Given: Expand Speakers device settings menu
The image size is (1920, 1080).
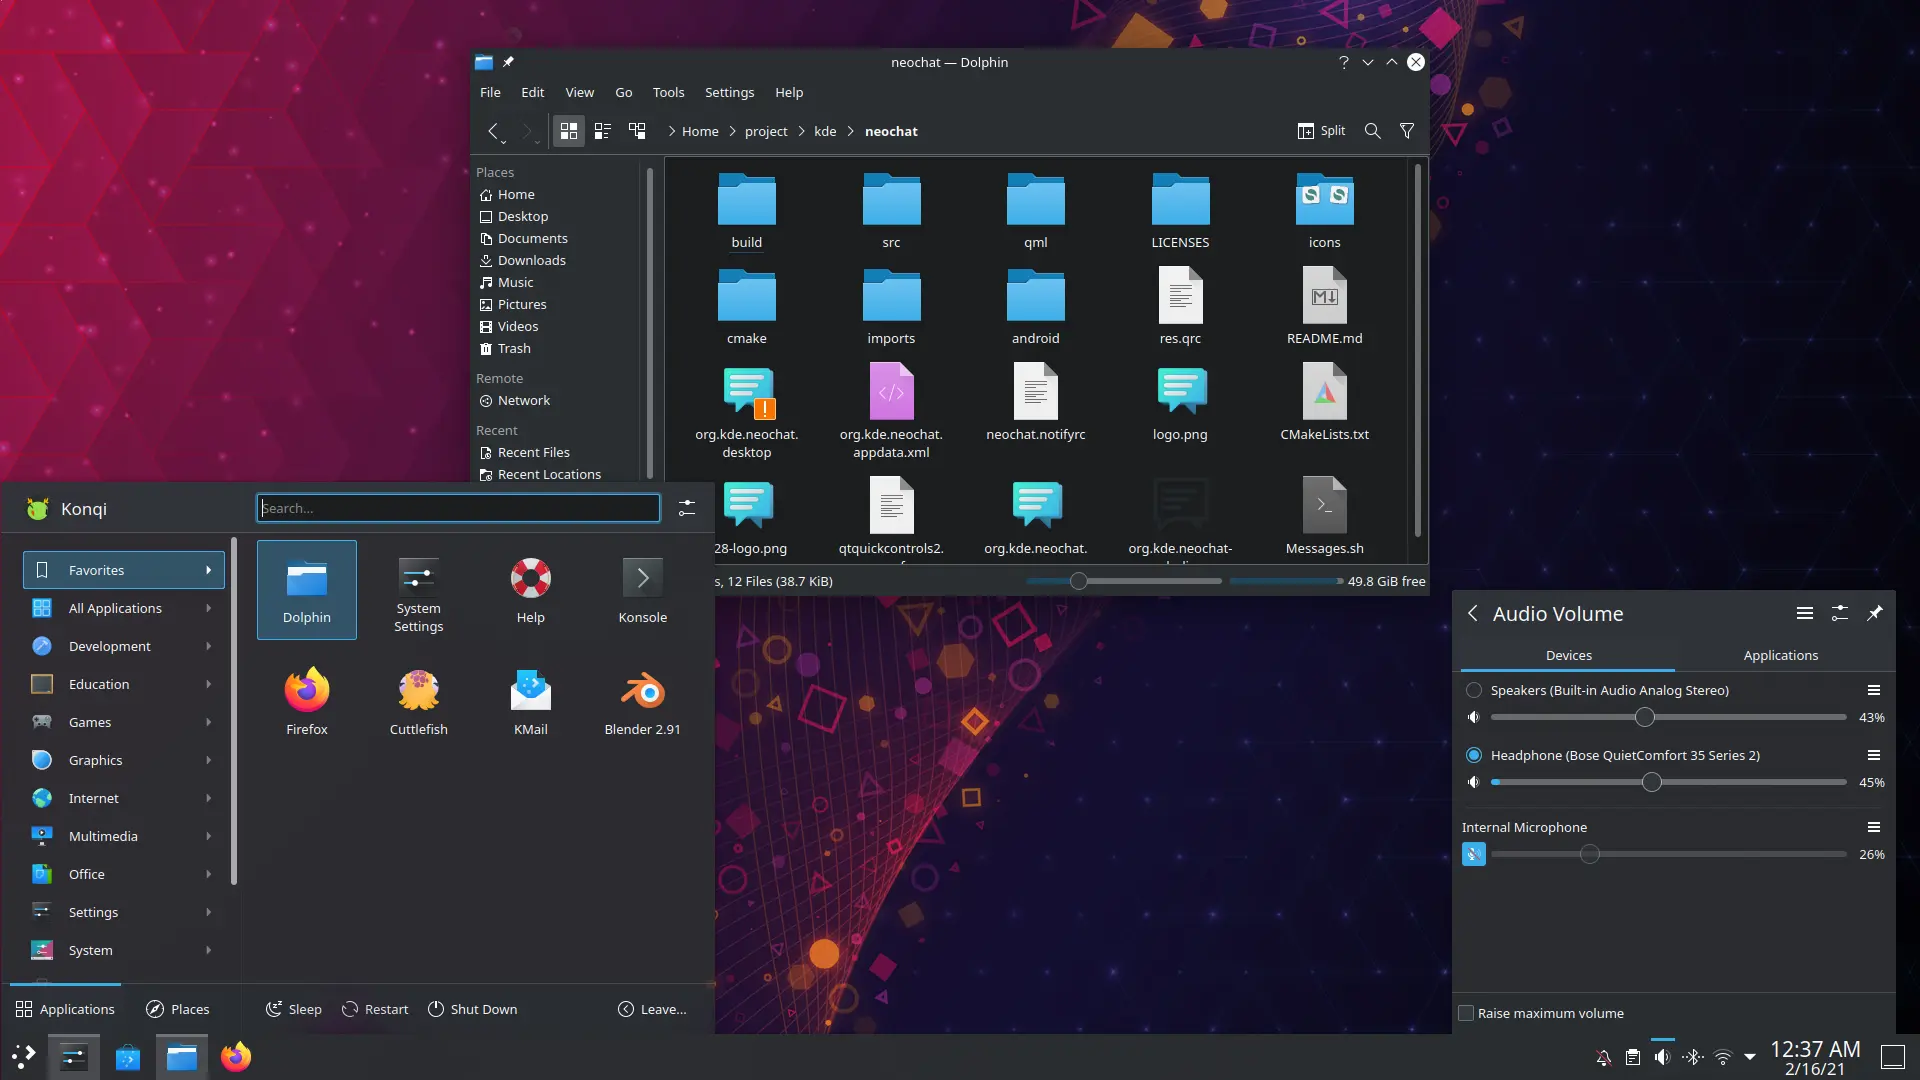Looking at the screenshot, I should (1876, 690).
